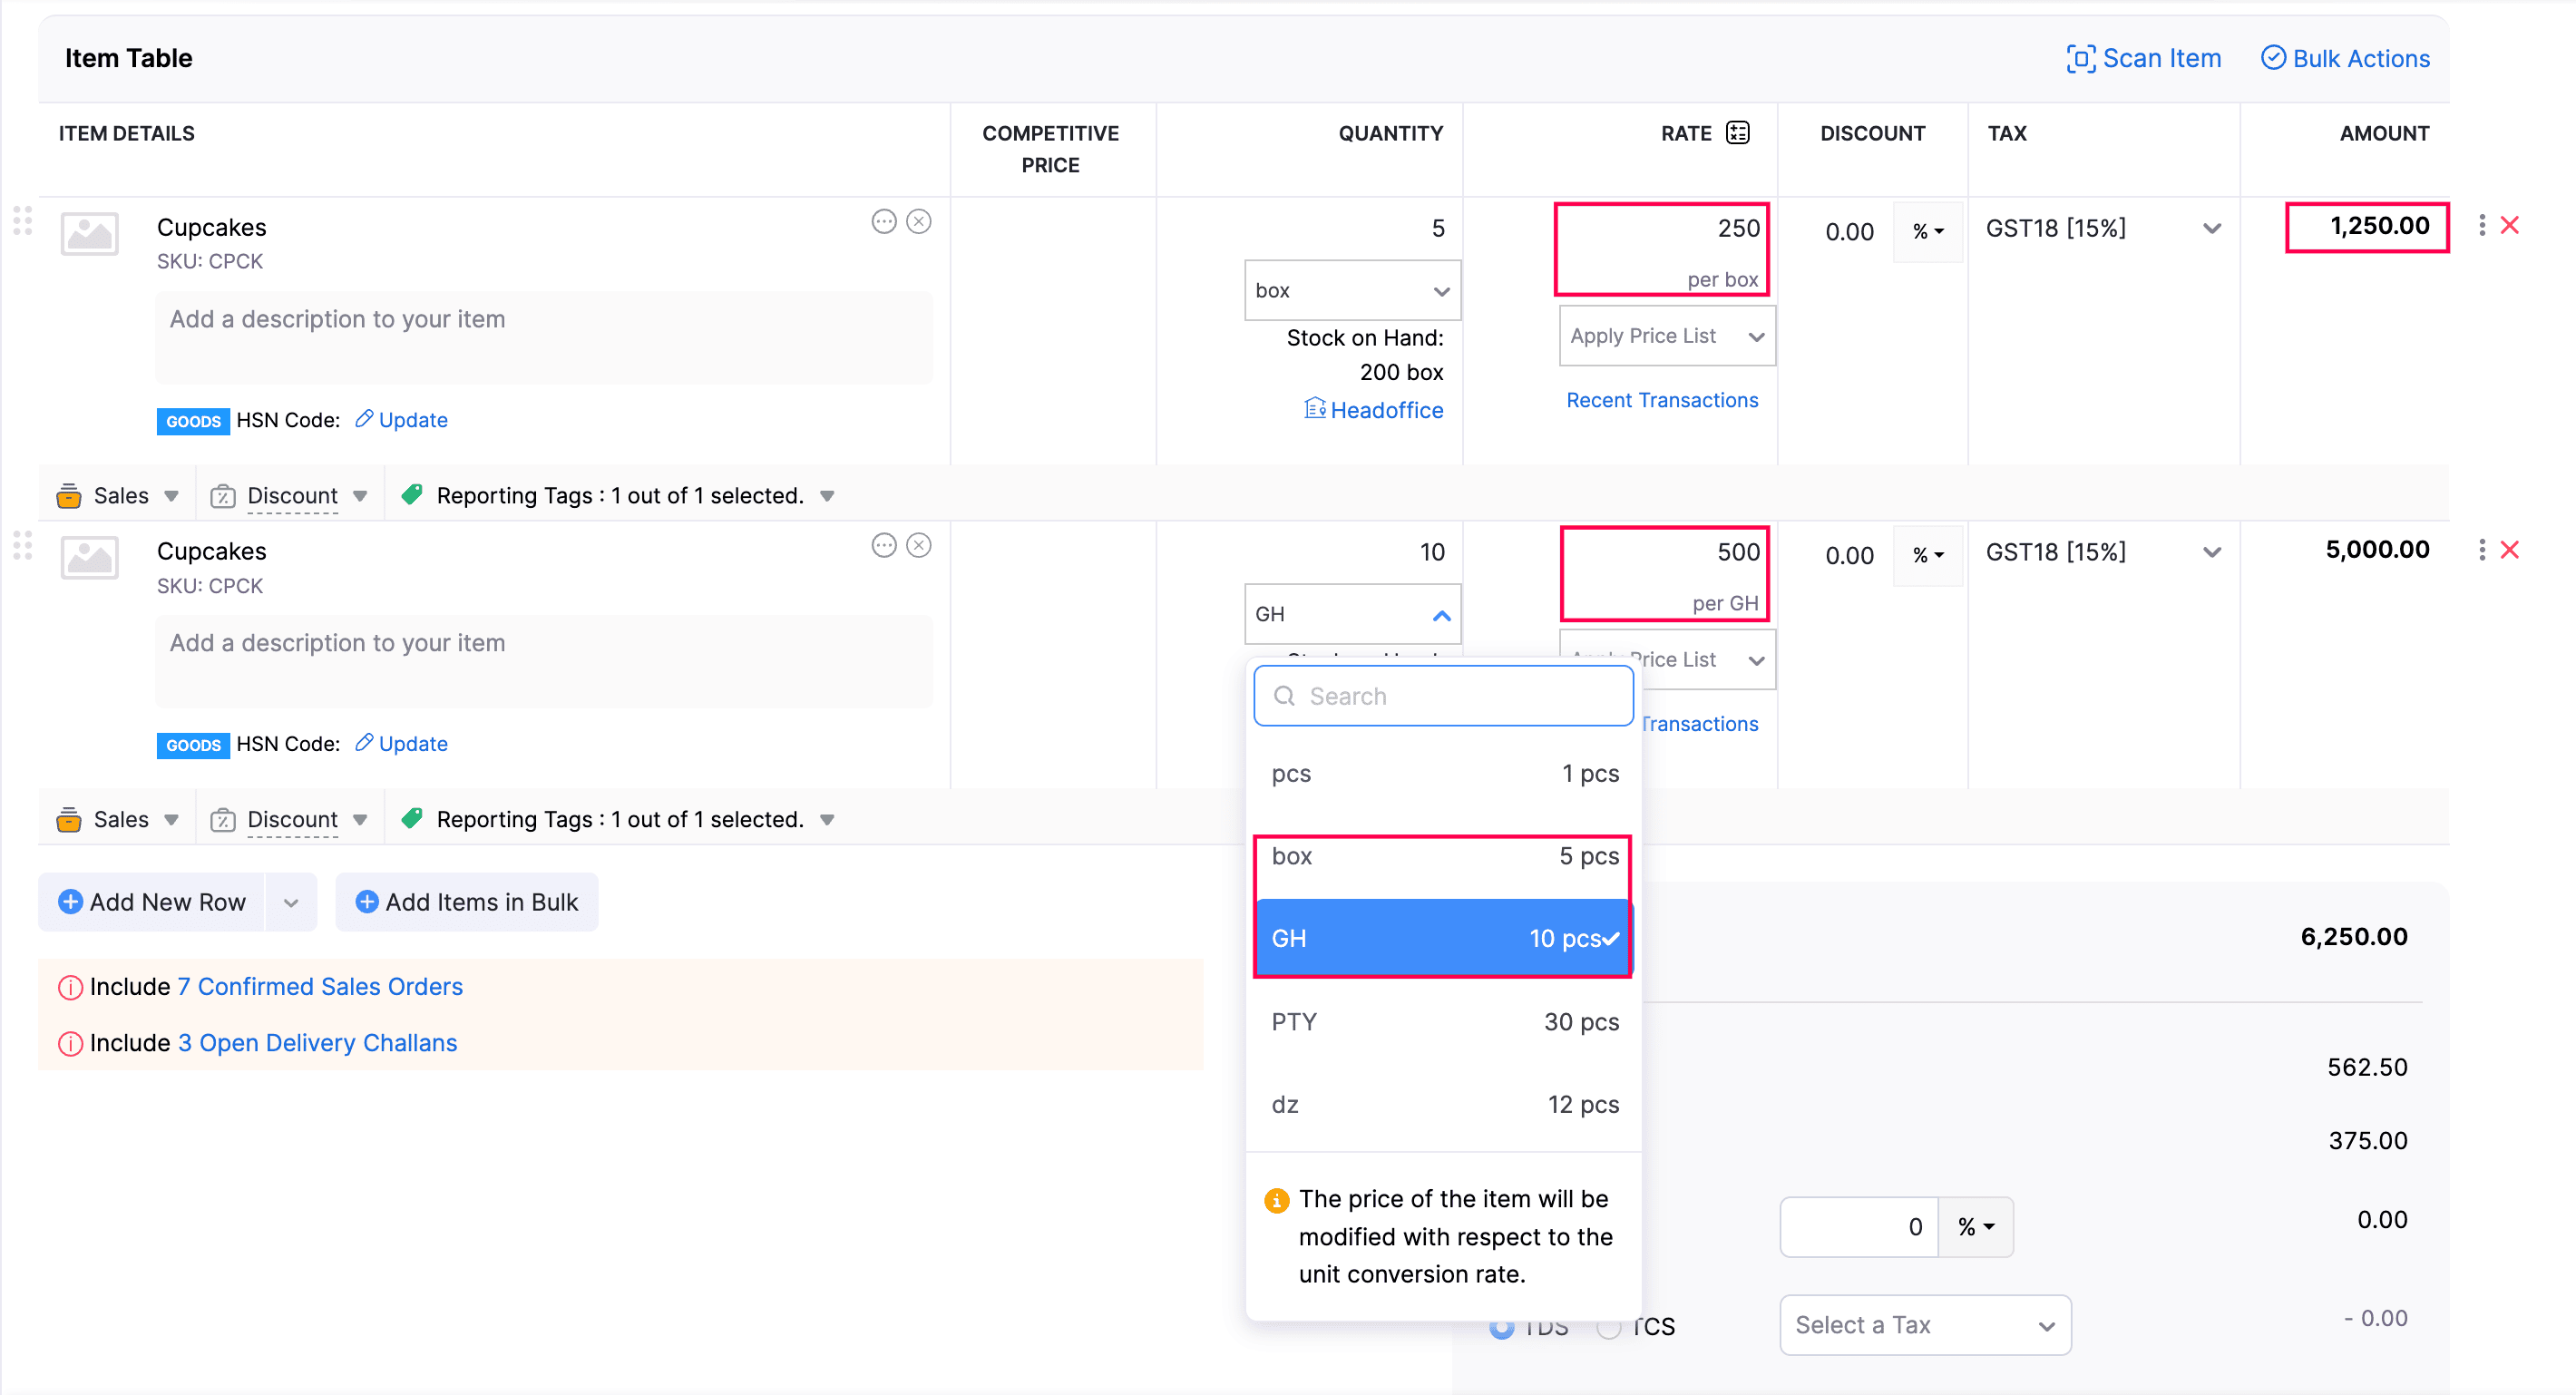
Task: Open three-dot menu for second Cupcakes row
Action: click(x=2482, y=550)
